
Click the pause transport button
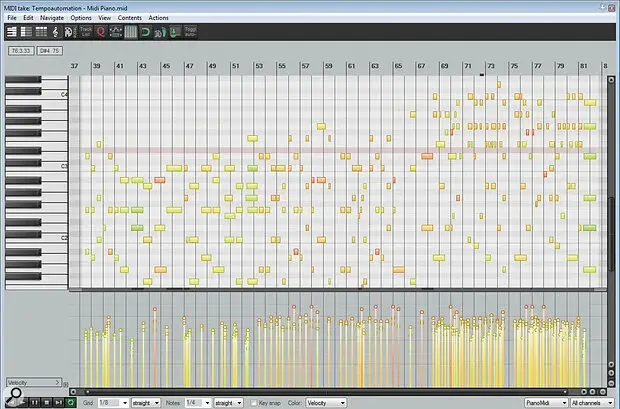(x=35, y=403)
